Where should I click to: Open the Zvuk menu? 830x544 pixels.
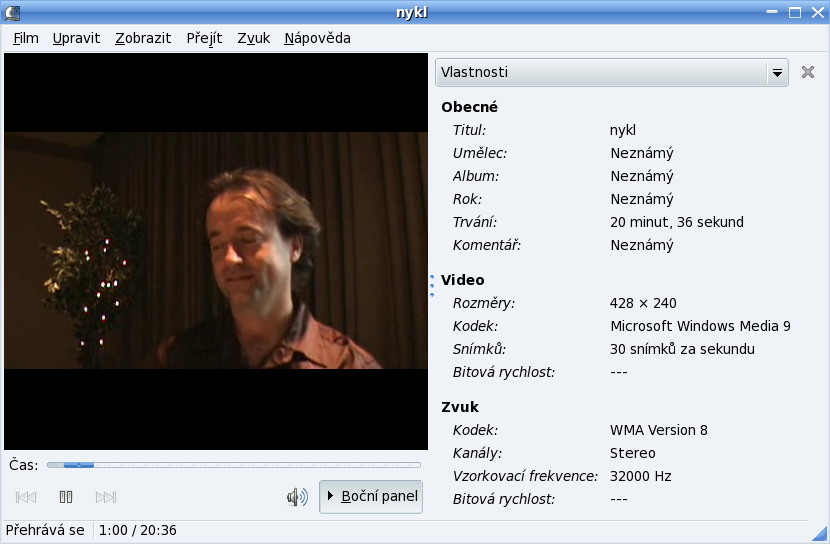pyautogui.click(x=254, y=38)
